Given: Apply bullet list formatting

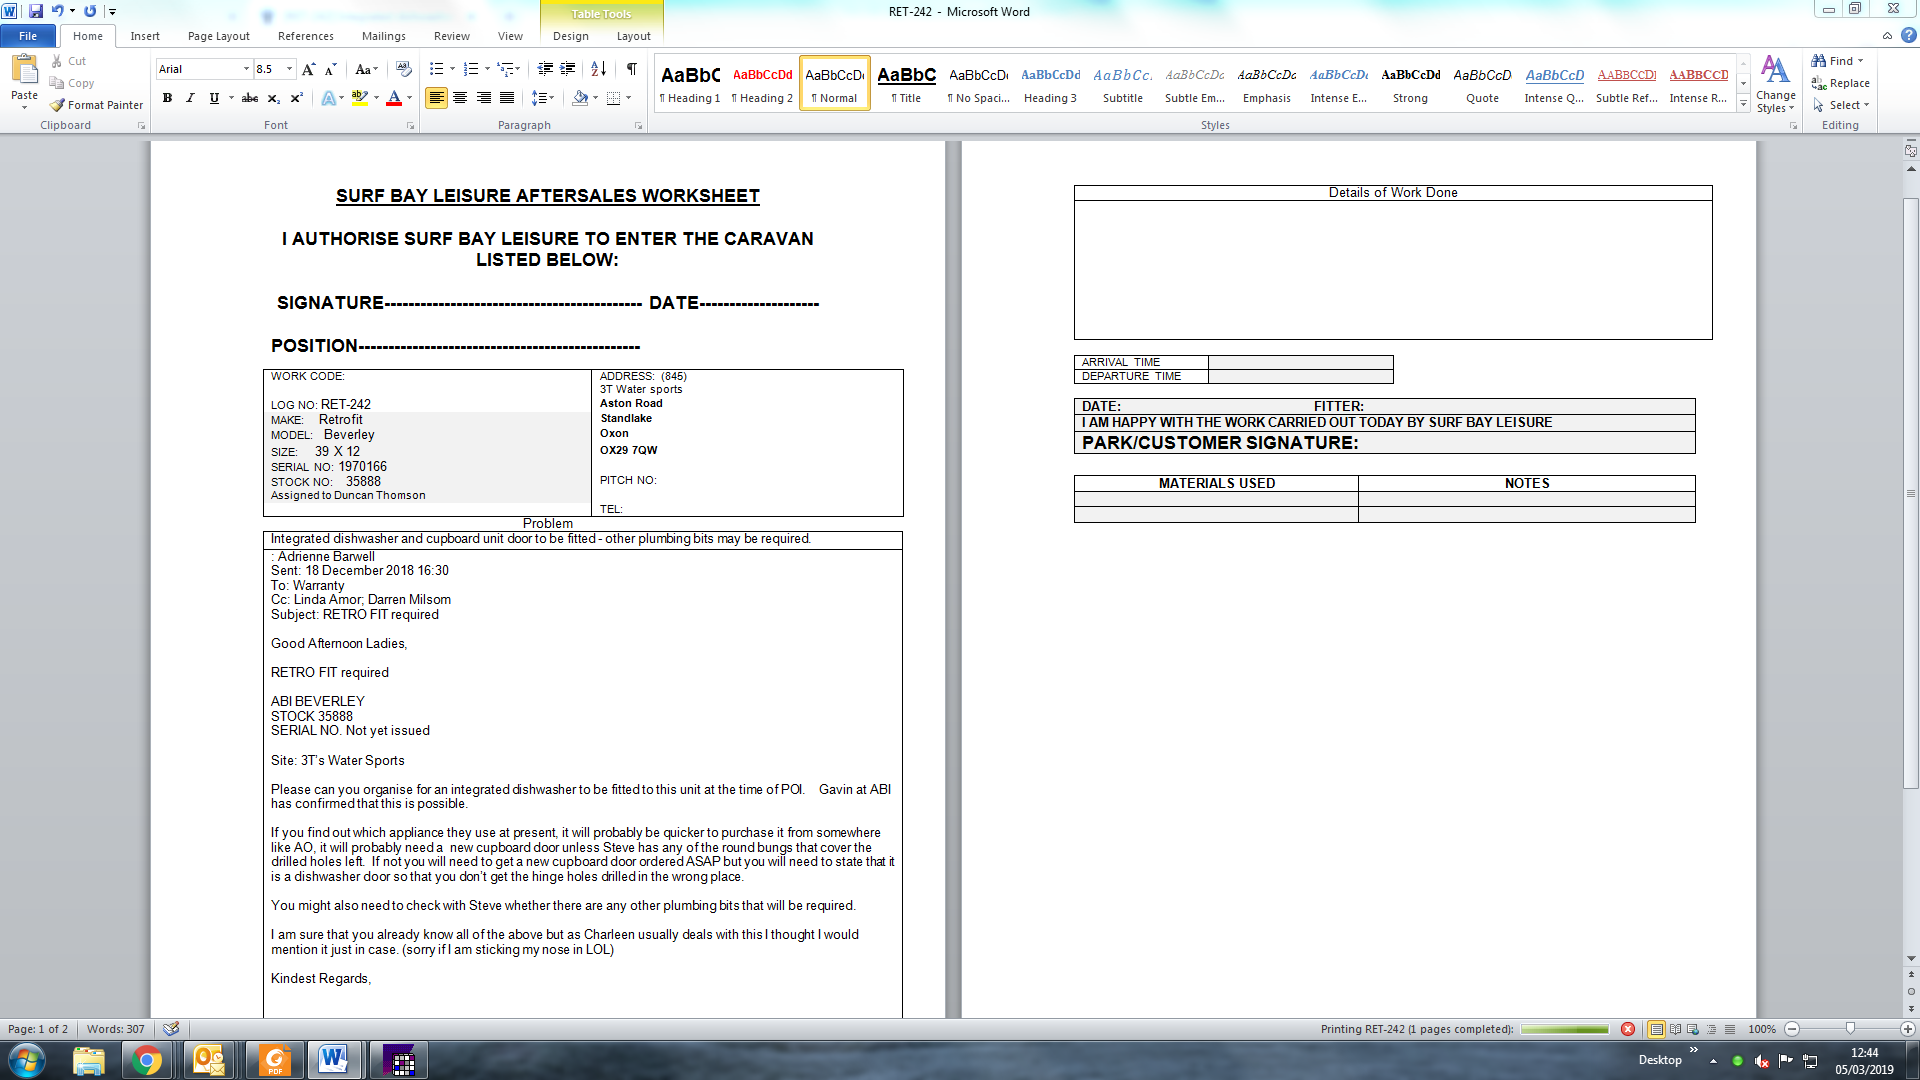Looking at the screenshot, I should point(436,69).
